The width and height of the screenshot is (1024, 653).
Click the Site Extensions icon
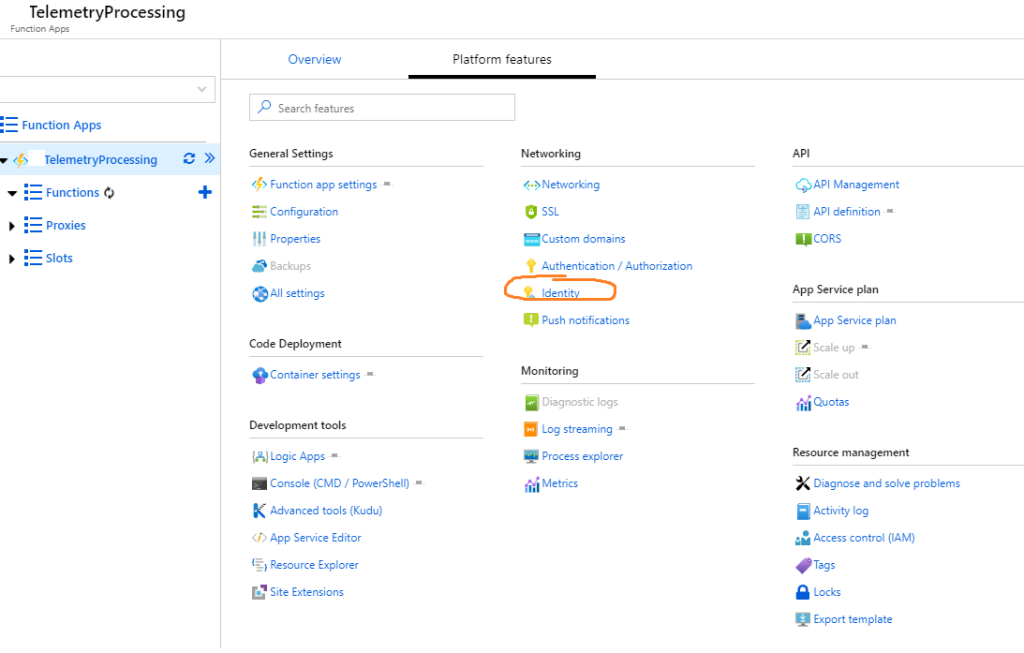click(x=259, y=592)
